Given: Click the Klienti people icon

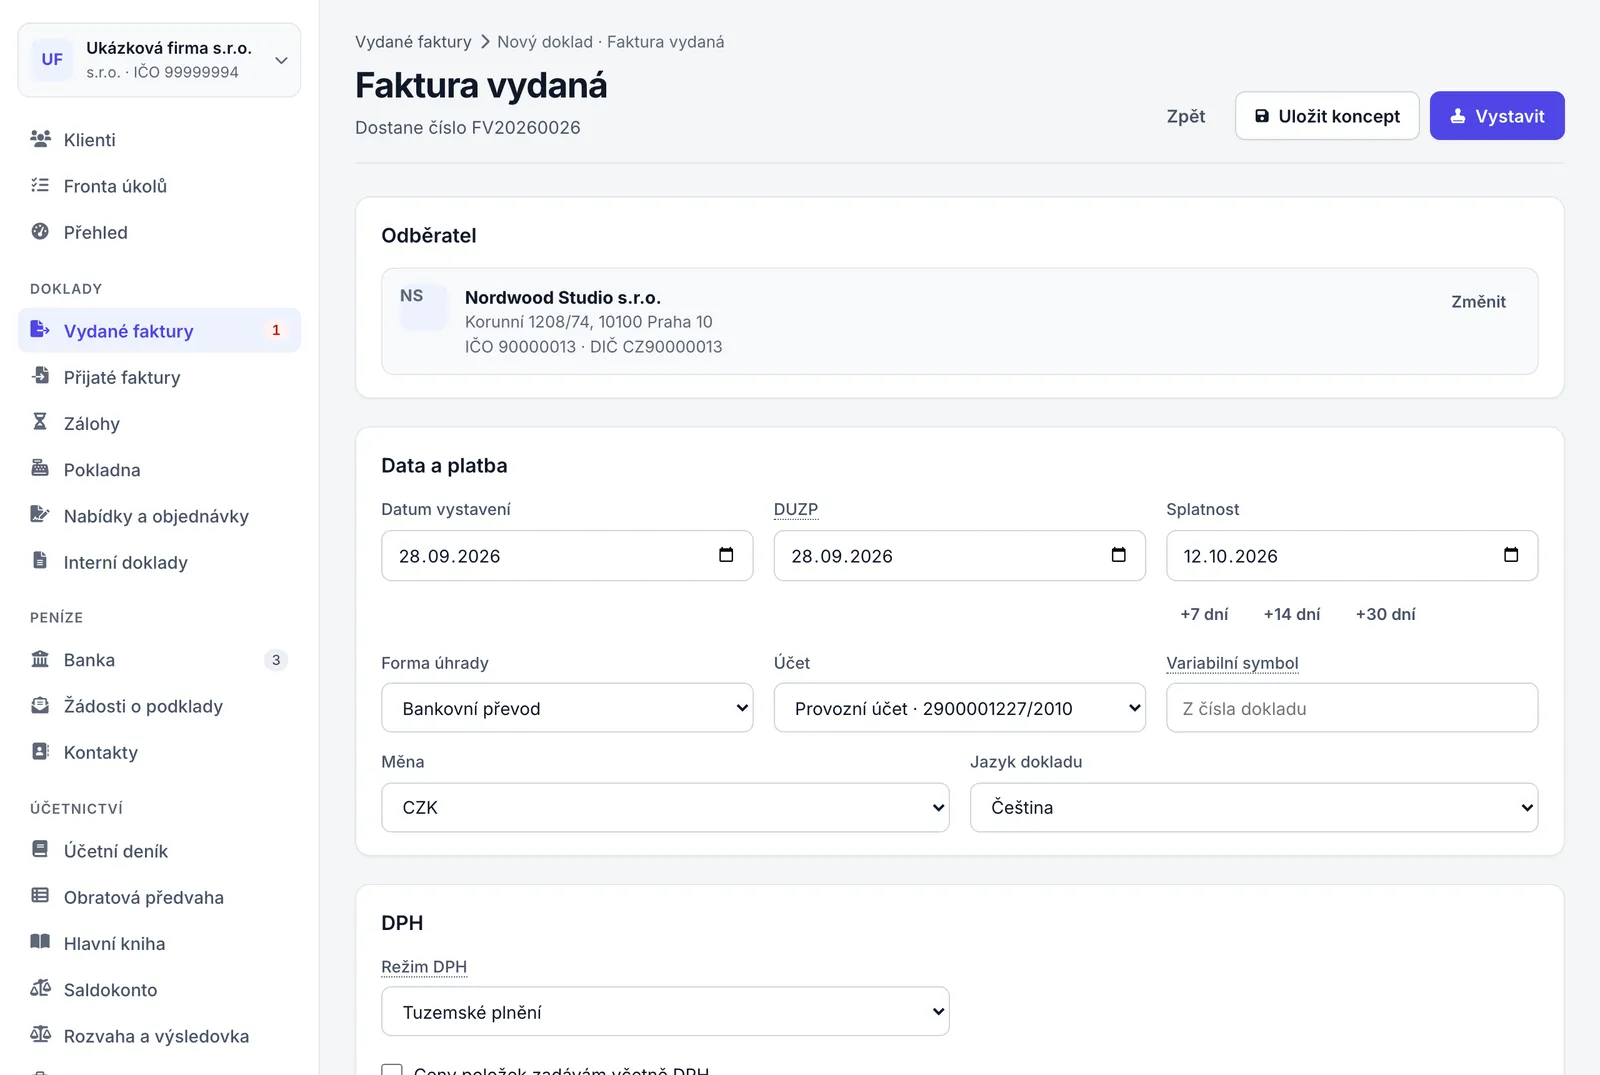Looking at the screenshot, I should pos(40,139).
